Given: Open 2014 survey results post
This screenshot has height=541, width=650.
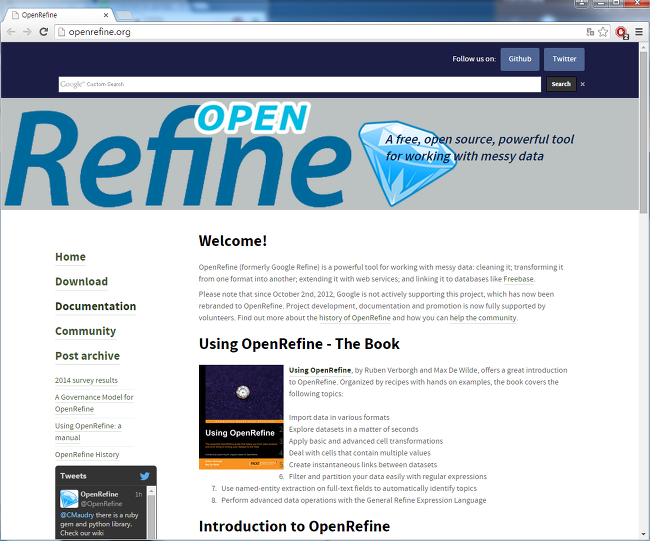Looking at the screenshot, I should coord(86,381).
